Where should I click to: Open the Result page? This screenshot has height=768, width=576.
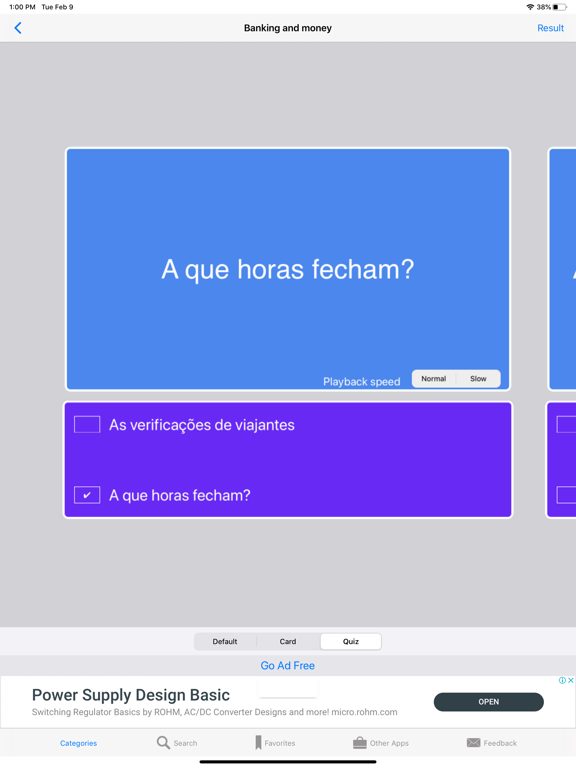[550, 28]
